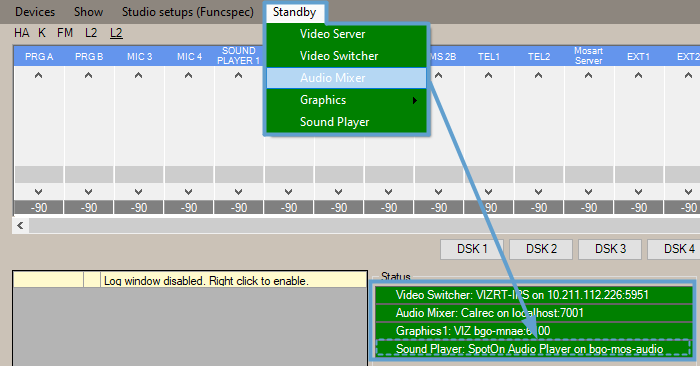Click the DSK 4 button
The height and width of the screenshot is (366, 700).
pyautogui.click(x=674, y=249)
